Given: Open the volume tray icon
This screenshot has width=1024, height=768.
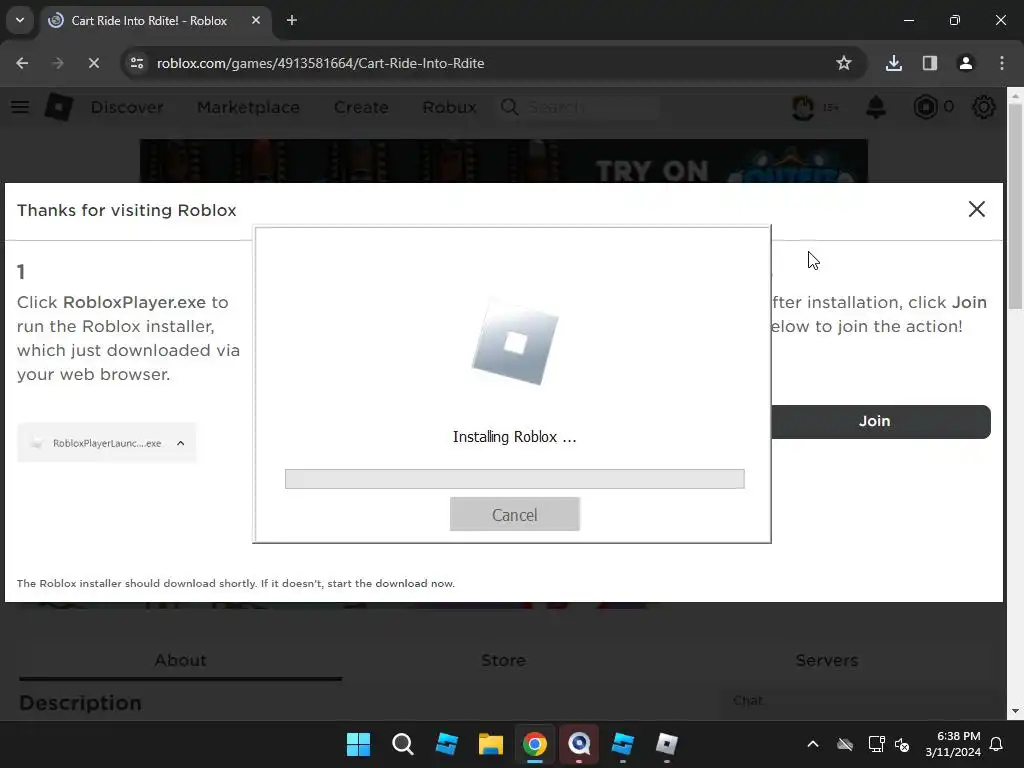Looking at the screenshot, I should tap(902, 744).
